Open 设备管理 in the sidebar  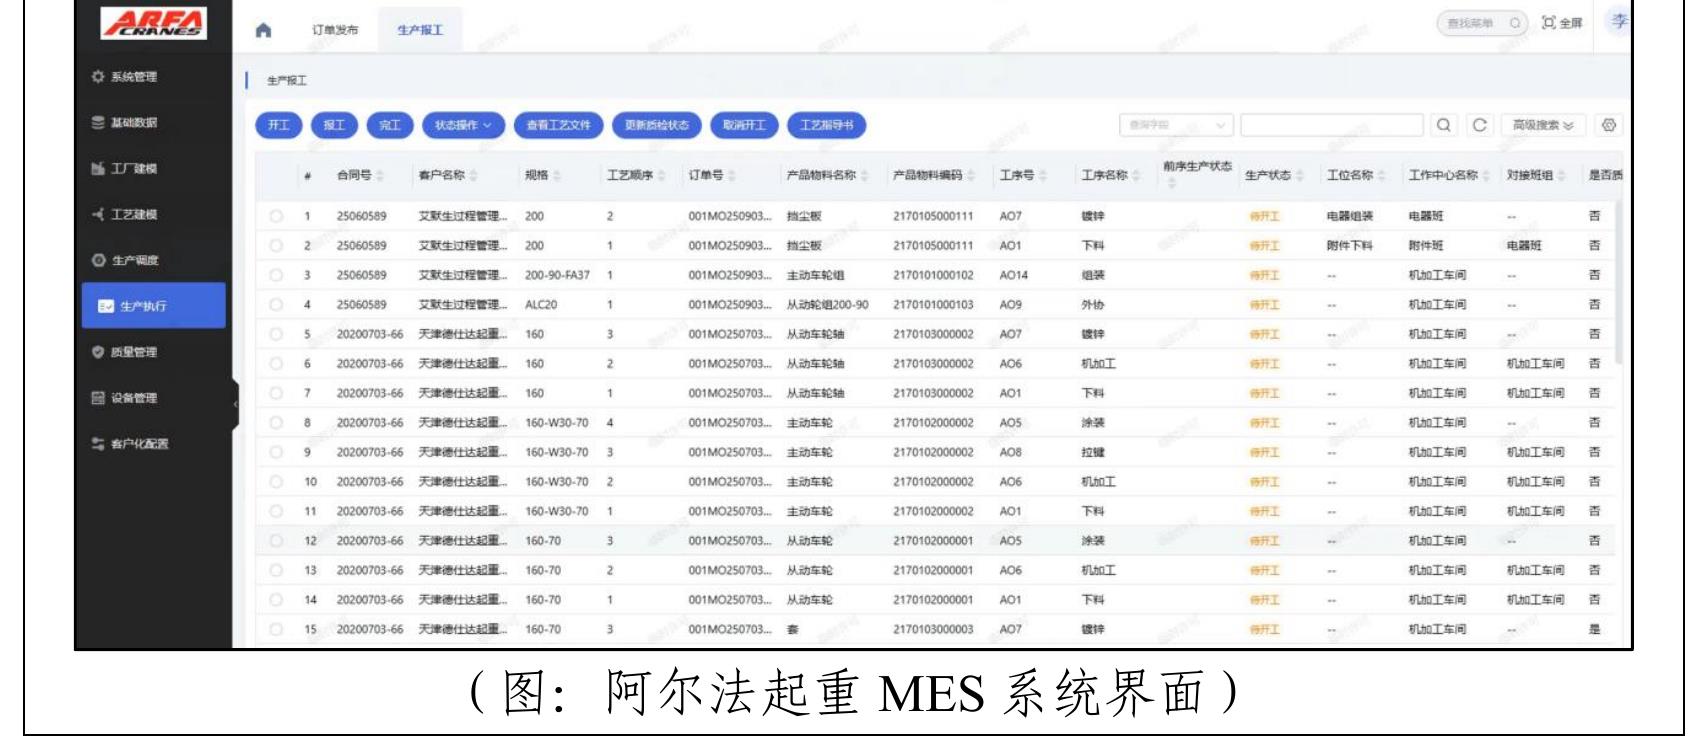(x=134, y=398)
